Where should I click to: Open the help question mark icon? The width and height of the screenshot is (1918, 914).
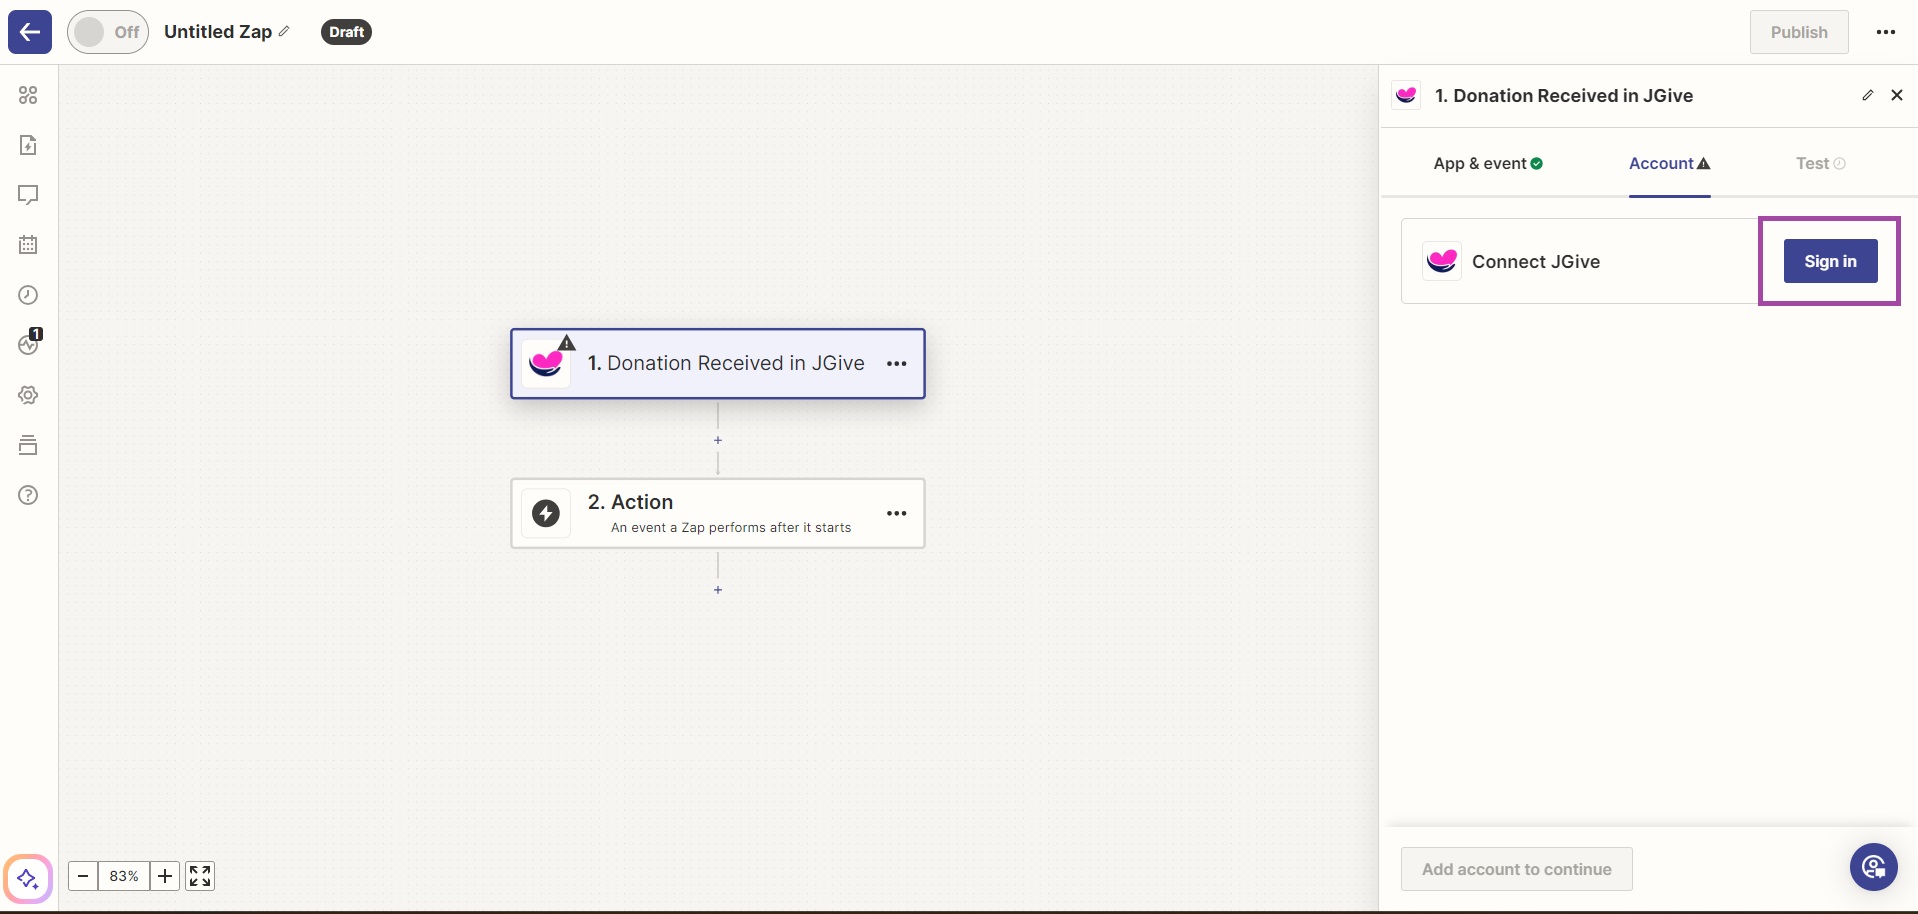pos(28,495)
